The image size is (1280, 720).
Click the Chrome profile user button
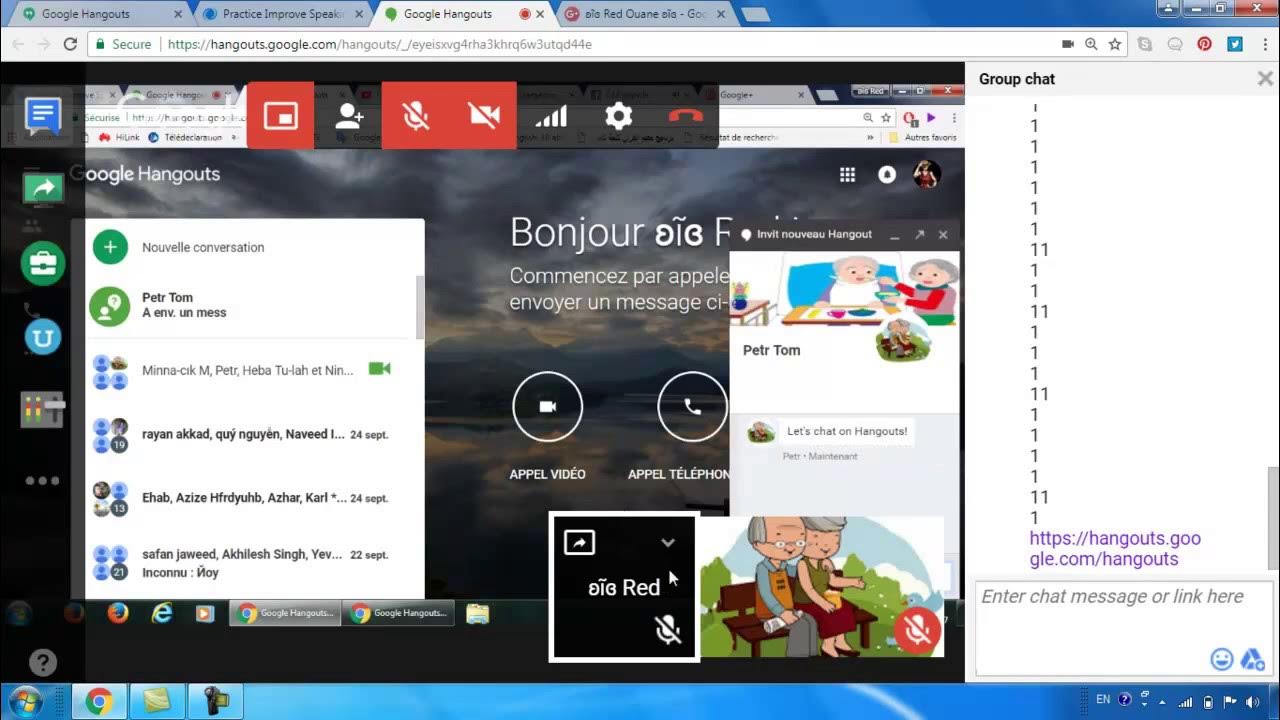(1169, 8)
